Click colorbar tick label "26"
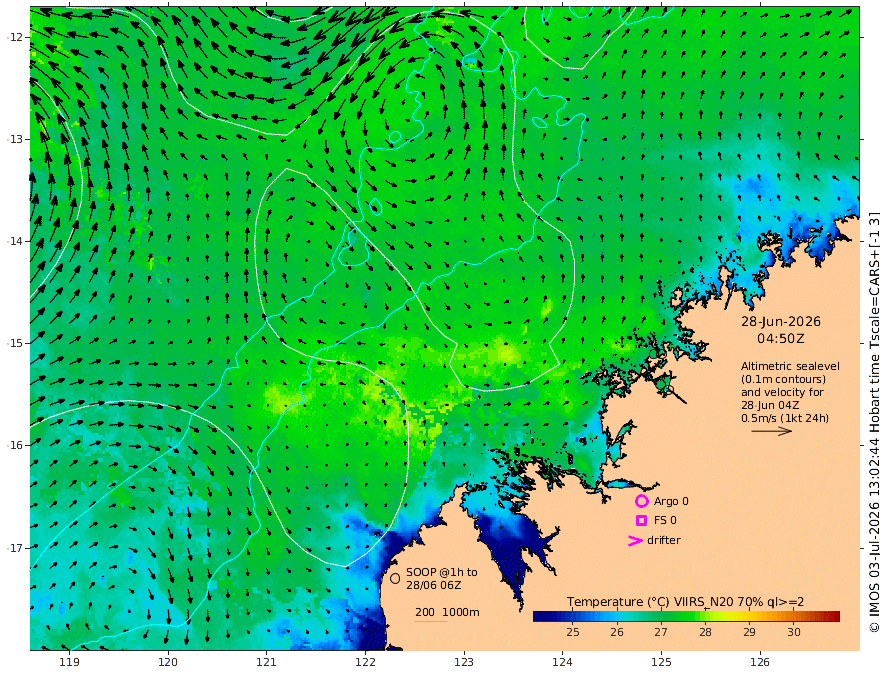 [617, 632]
